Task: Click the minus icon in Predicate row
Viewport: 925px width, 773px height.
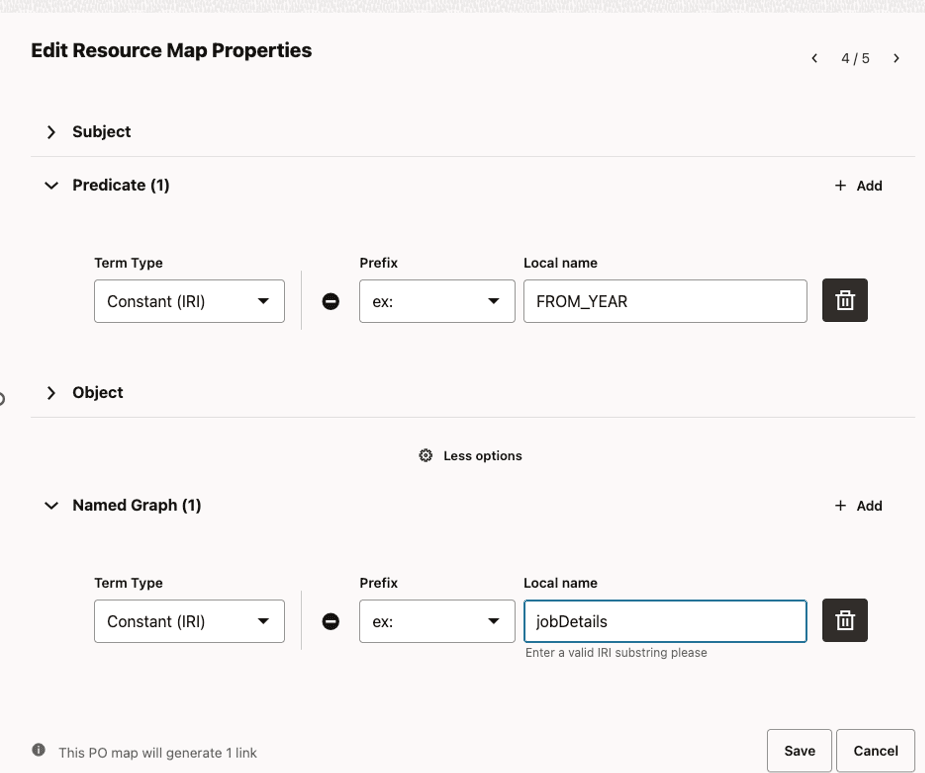Action: tap(331, 301)
